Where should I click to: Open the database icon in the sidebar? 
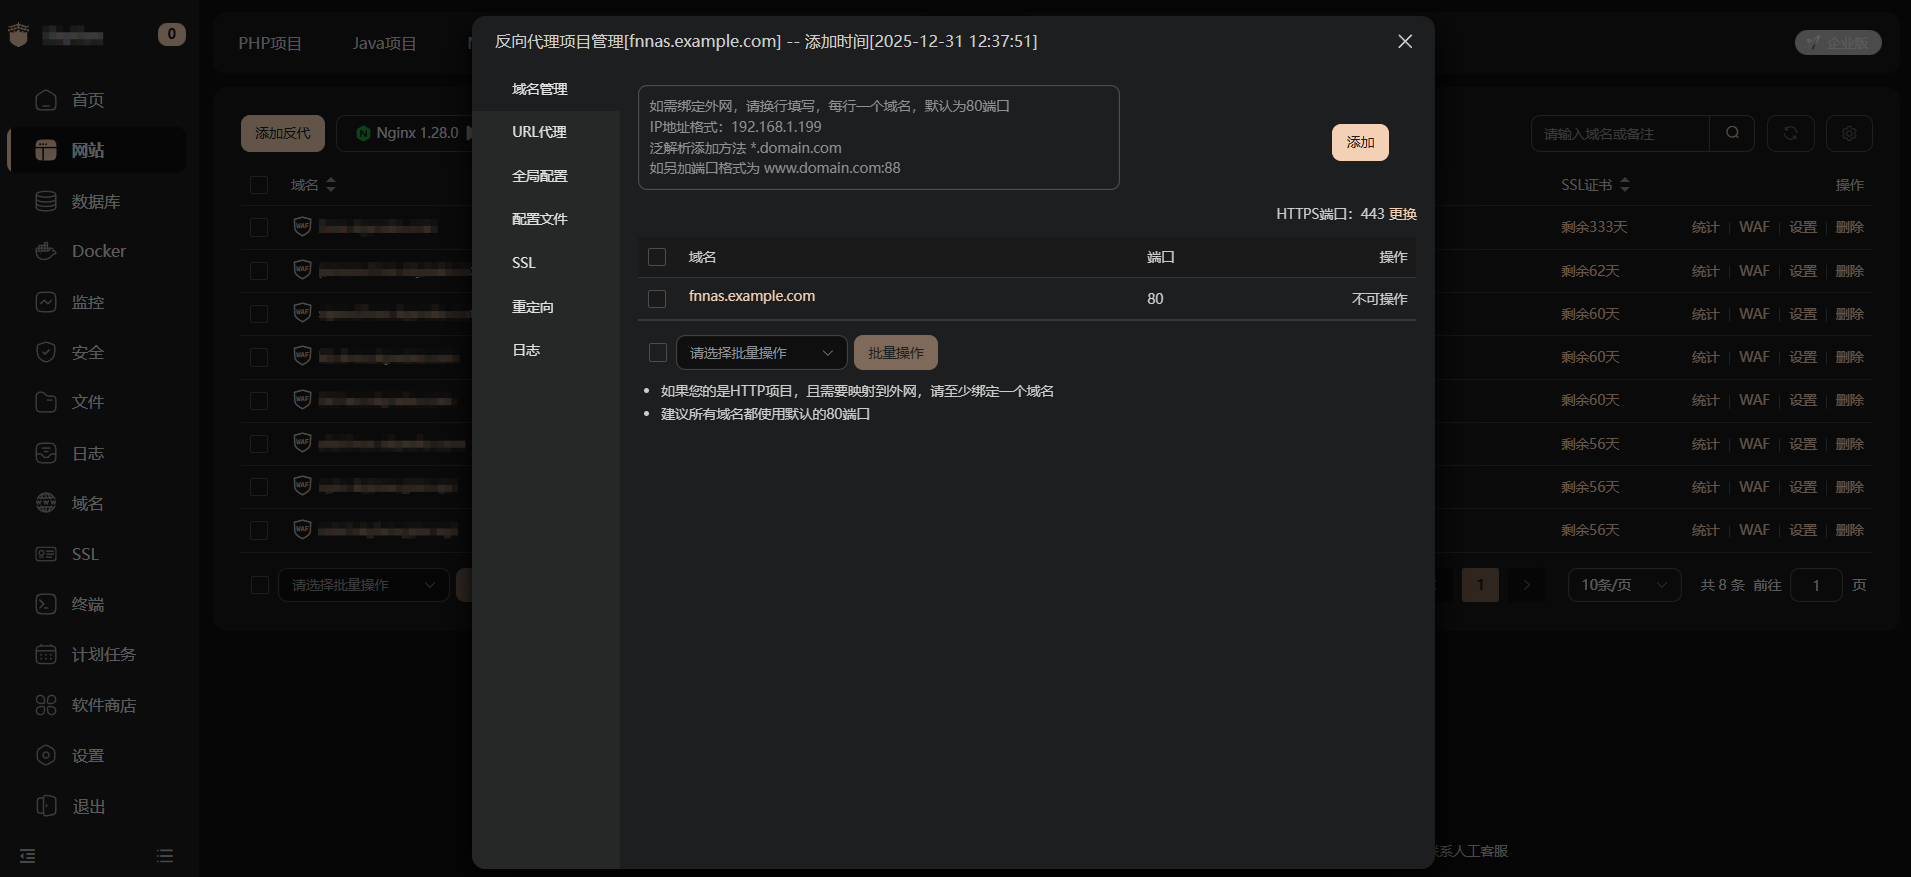click(46, 201)
